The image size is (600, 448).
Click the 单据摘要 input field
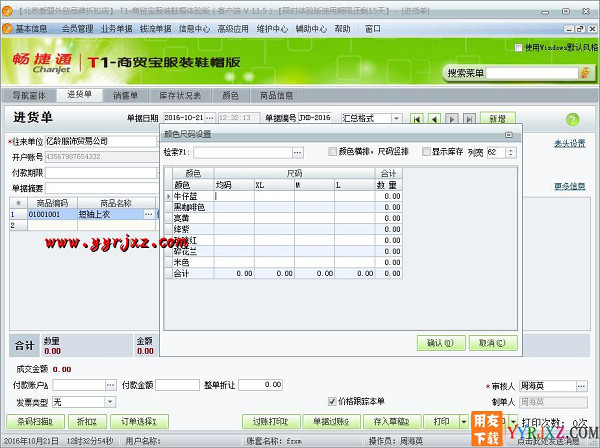point(102,188)
